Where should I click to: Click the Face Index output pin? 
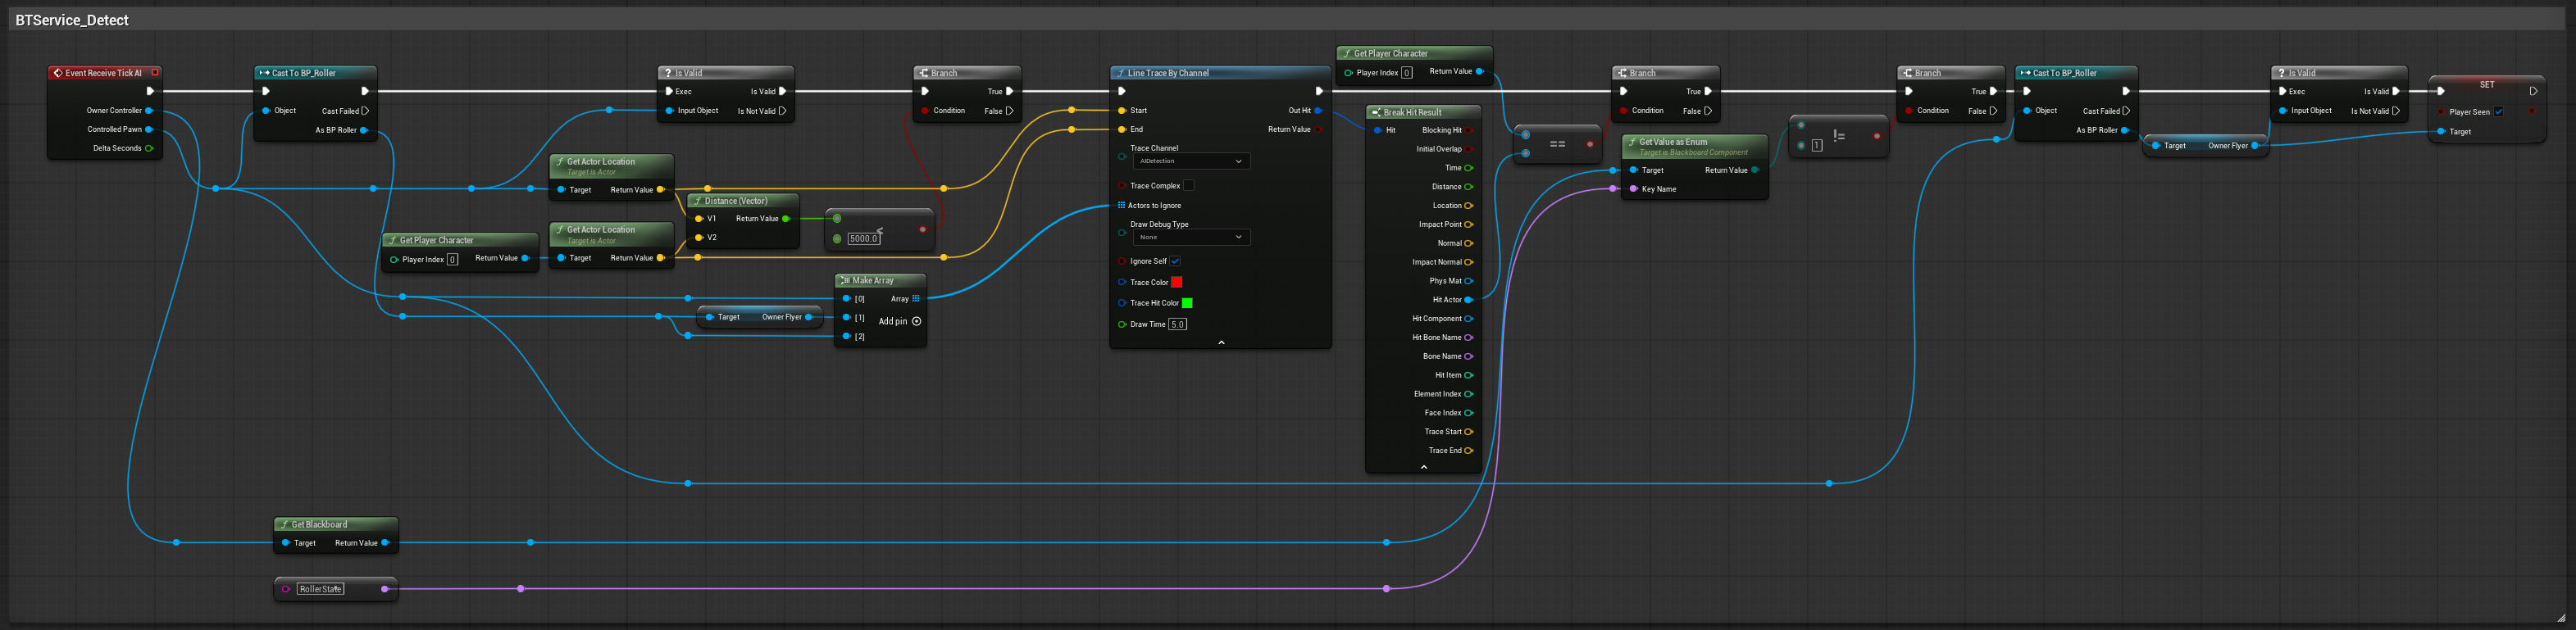pos(1469,413)
